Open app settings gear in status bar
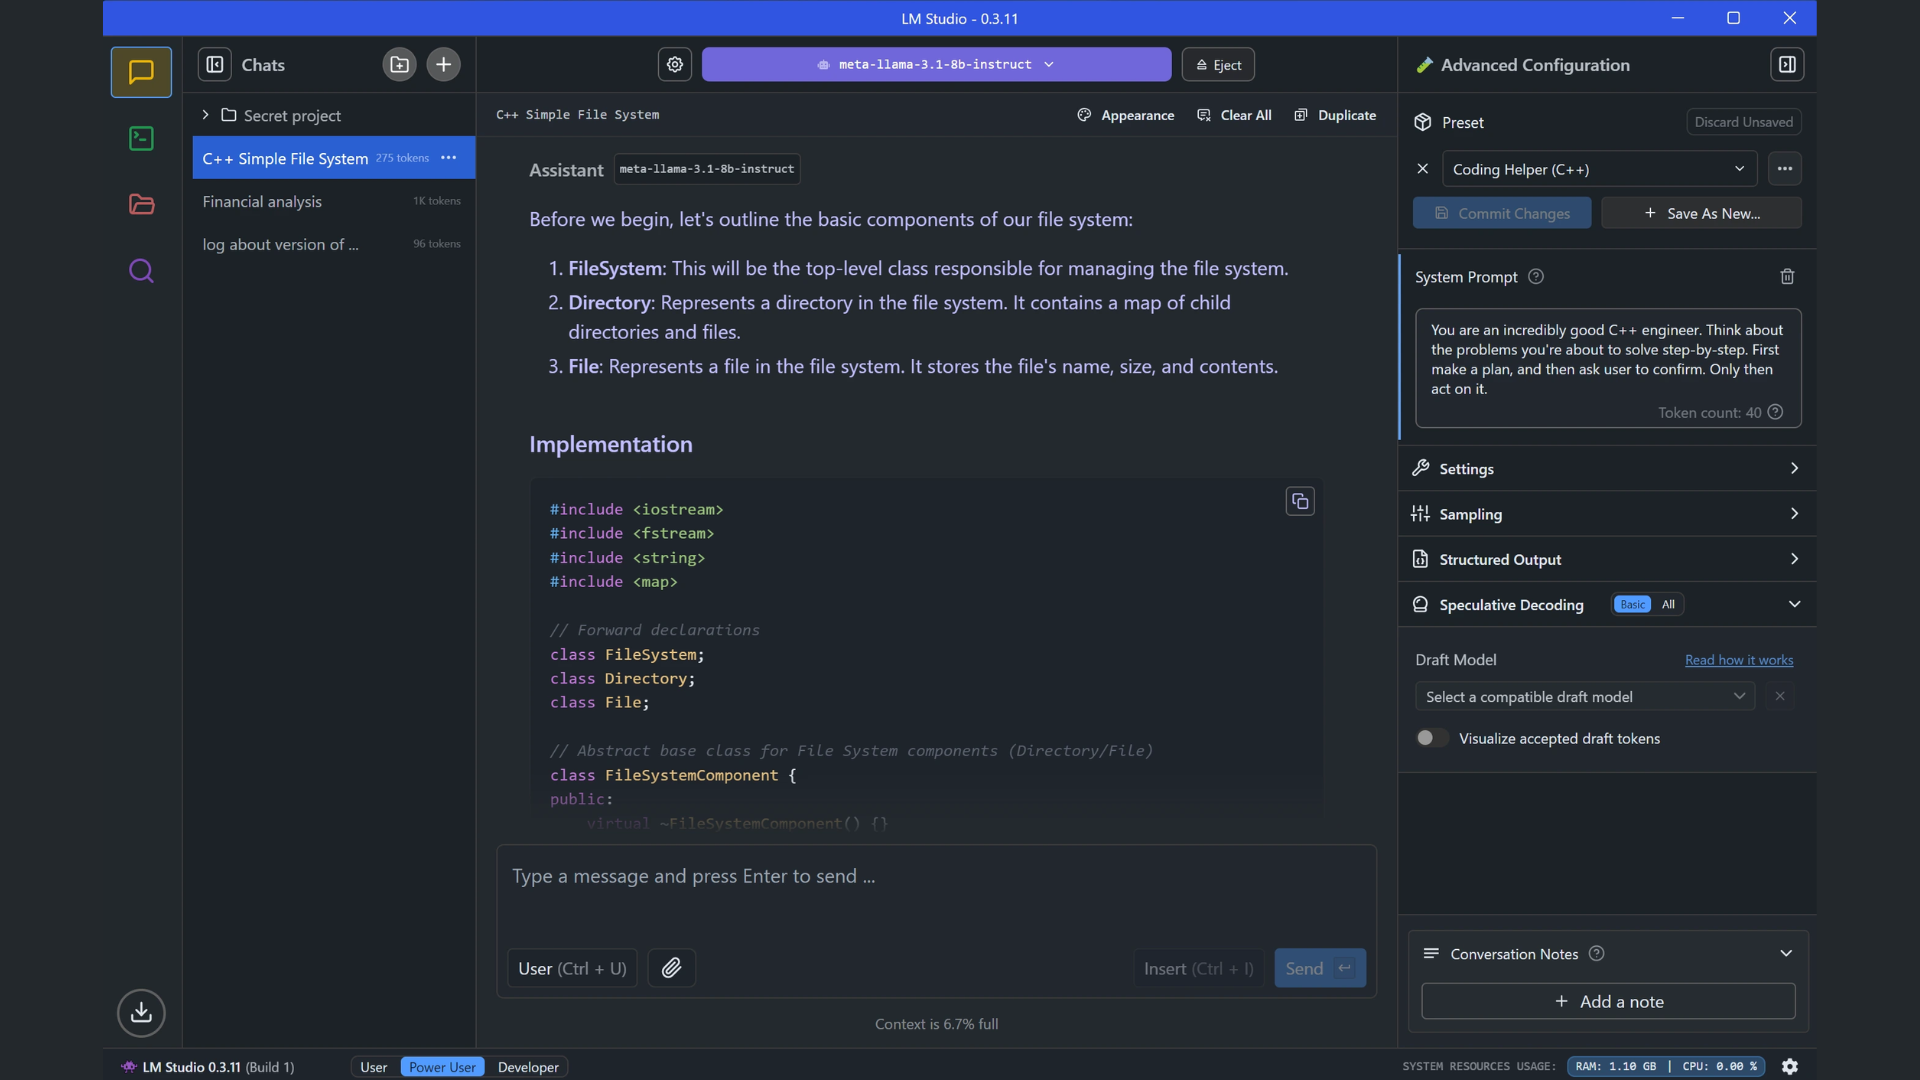Screen dimensions: 1920x1080 tap(1790, 1067)
